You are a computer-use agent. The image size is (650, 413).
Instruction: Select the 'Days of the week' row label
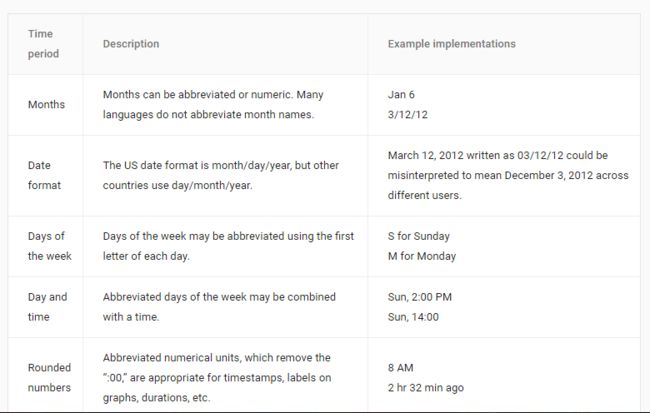pyautogui.click(x=50, y=246)
